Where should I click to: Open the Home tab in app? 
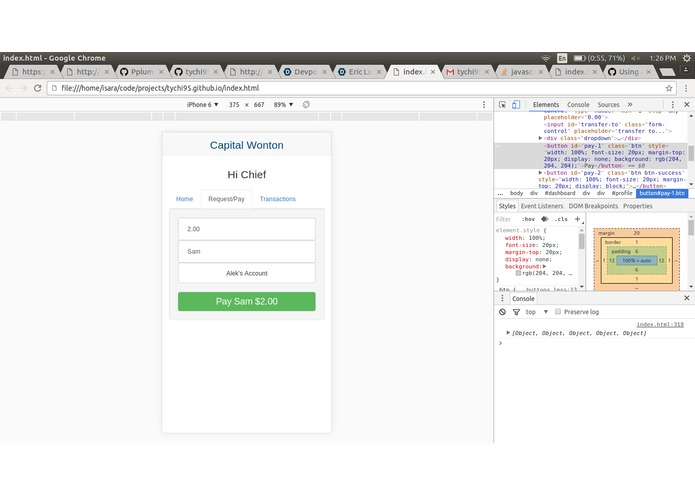pyautogui.click(x=184, y=199)
